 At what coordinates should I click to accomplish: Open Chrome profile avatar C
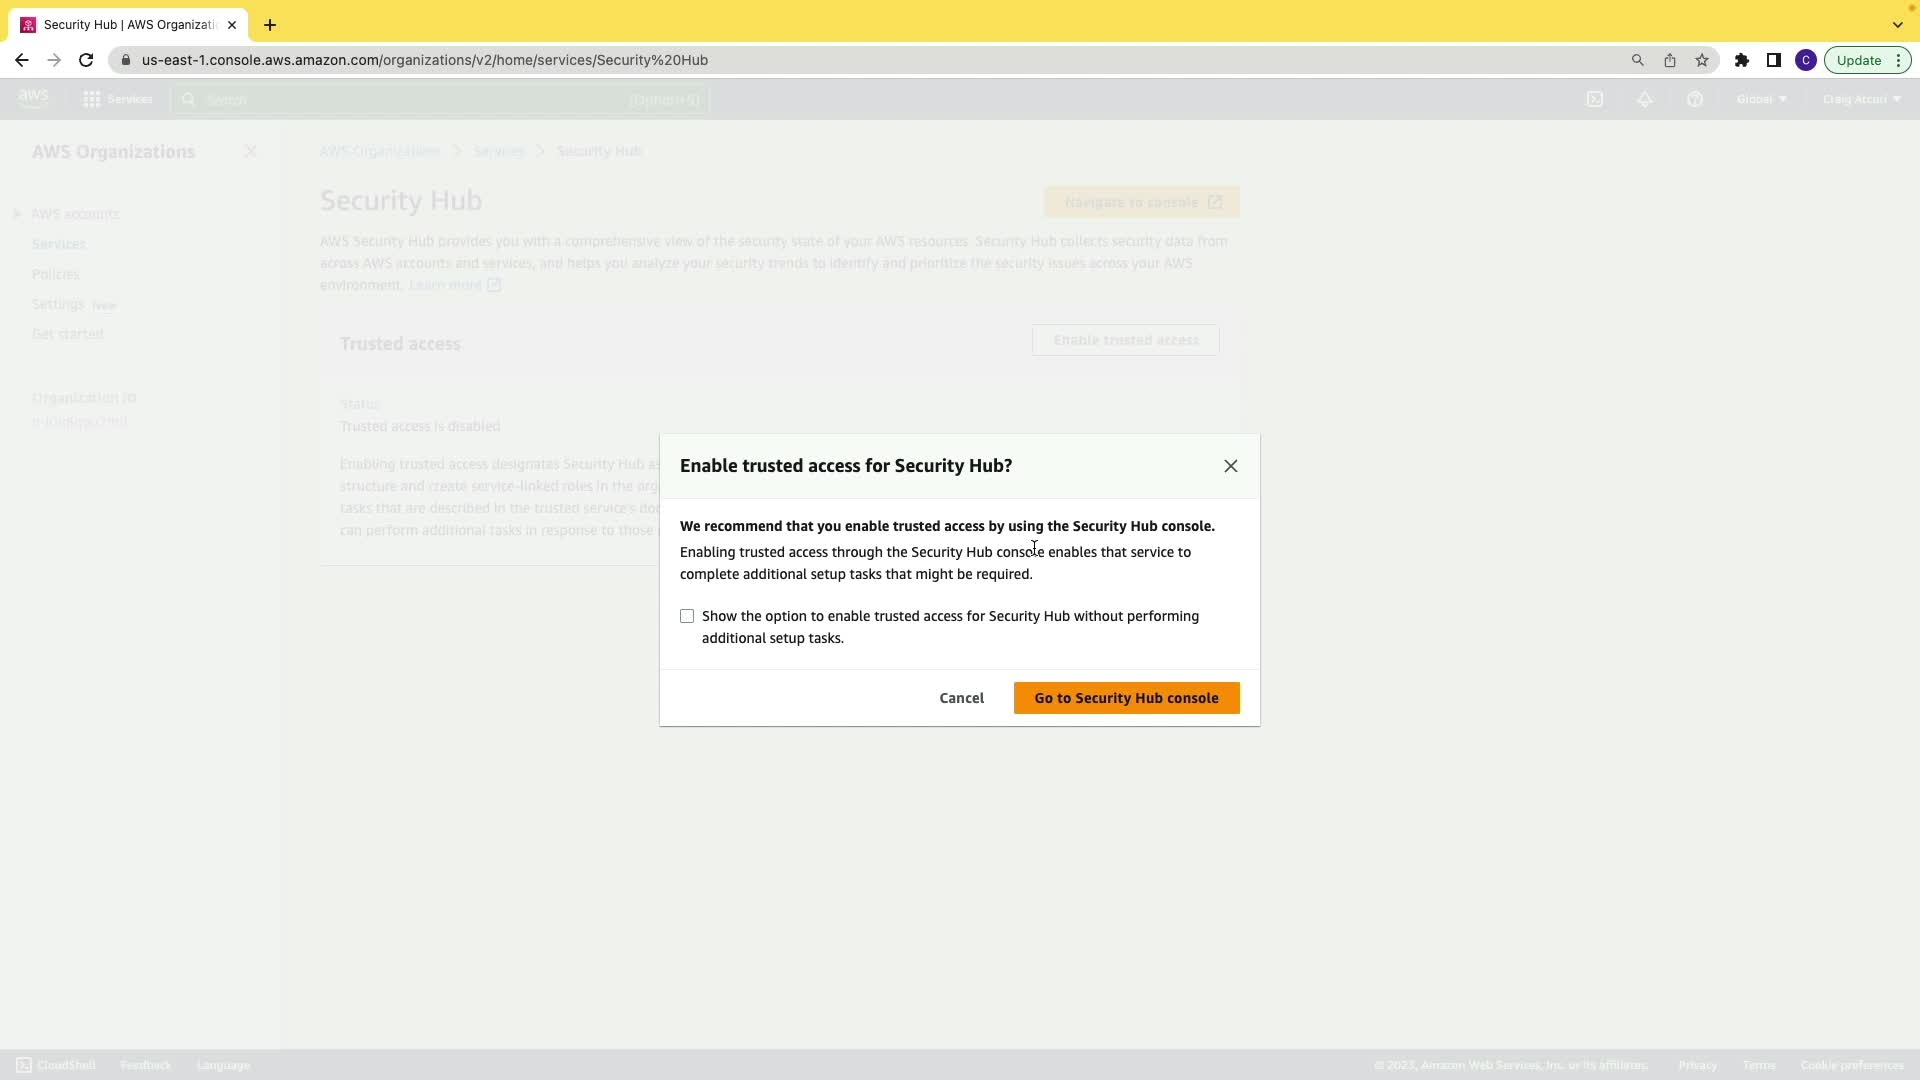coord(1805,60)
